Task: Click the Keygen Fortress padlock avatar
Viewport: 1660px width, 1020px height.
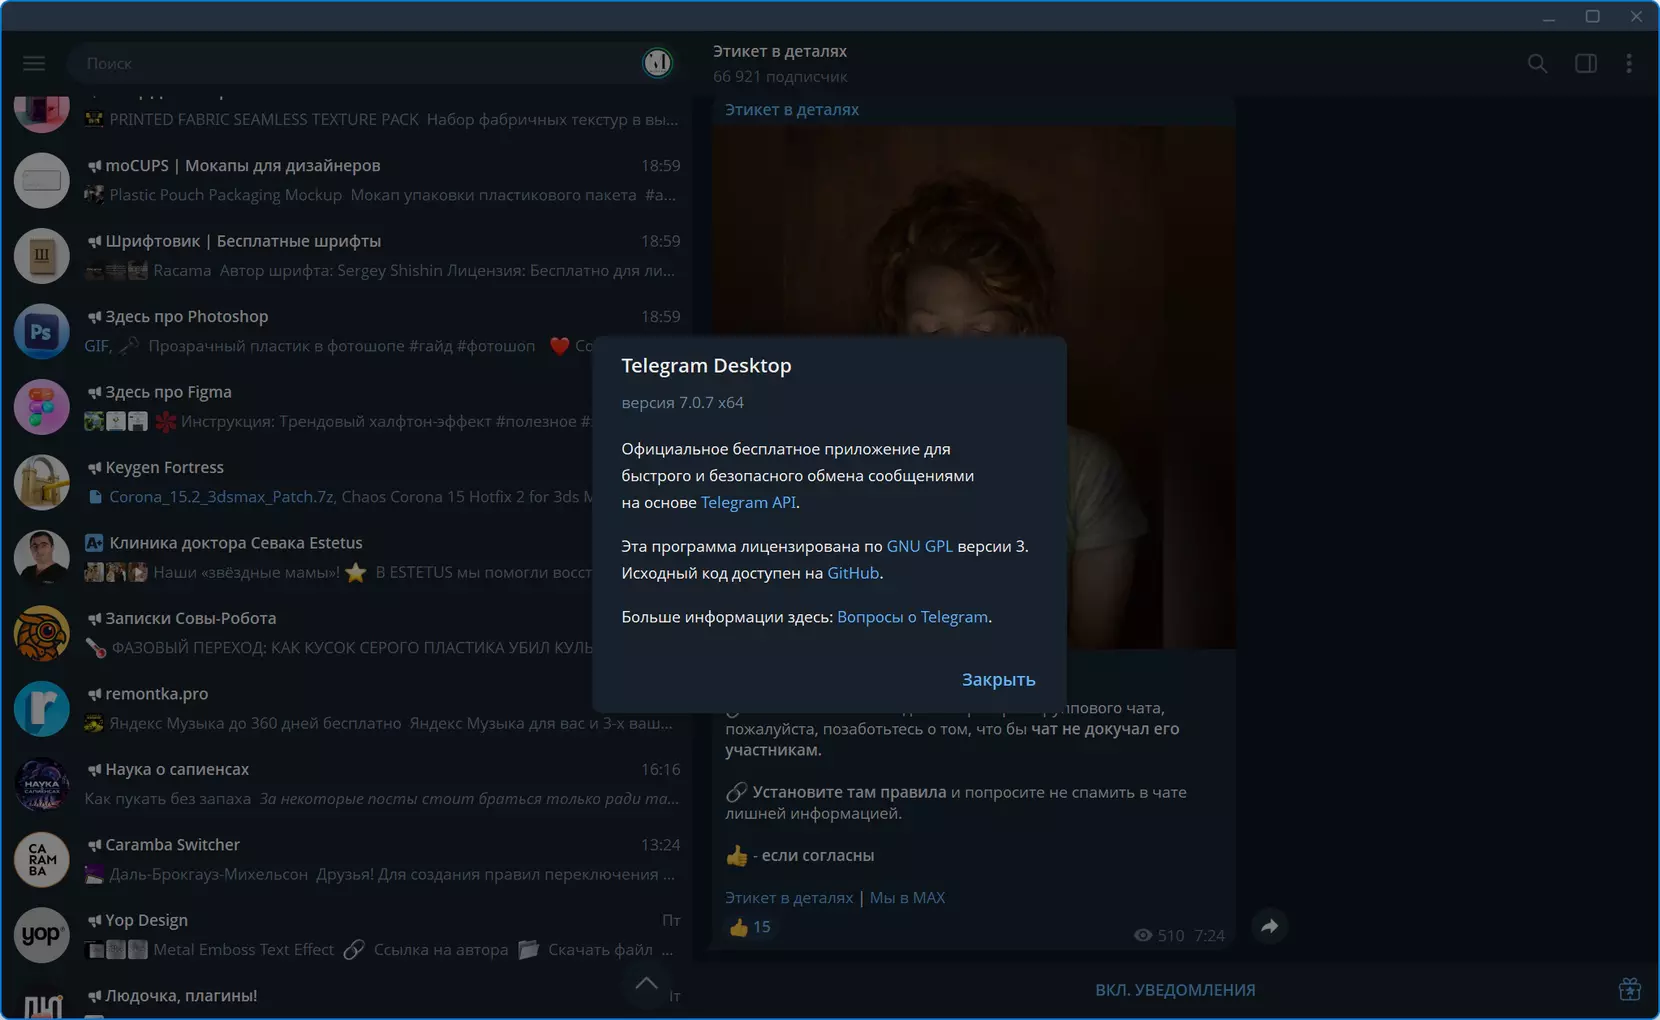Action: click(42, 482)
